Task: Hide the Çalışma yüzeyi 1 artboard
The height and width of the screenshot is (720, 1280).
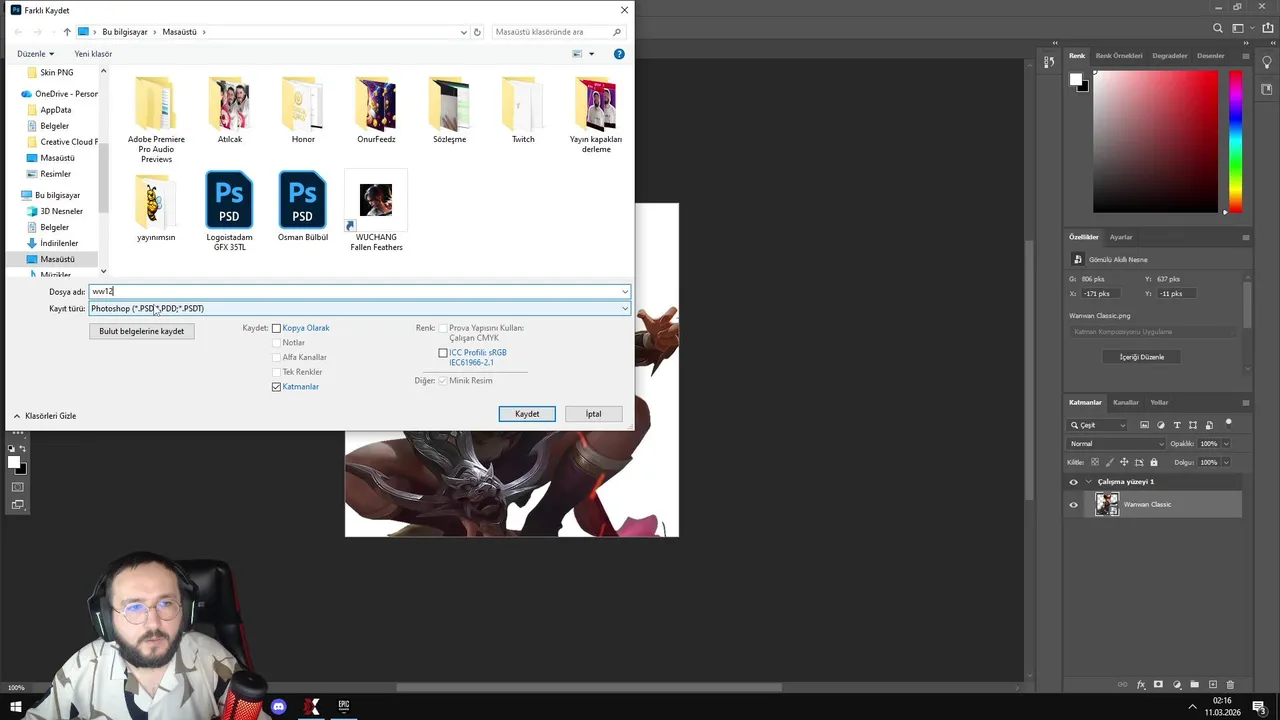Action: pyautogui.click(x=1074, y=482)
